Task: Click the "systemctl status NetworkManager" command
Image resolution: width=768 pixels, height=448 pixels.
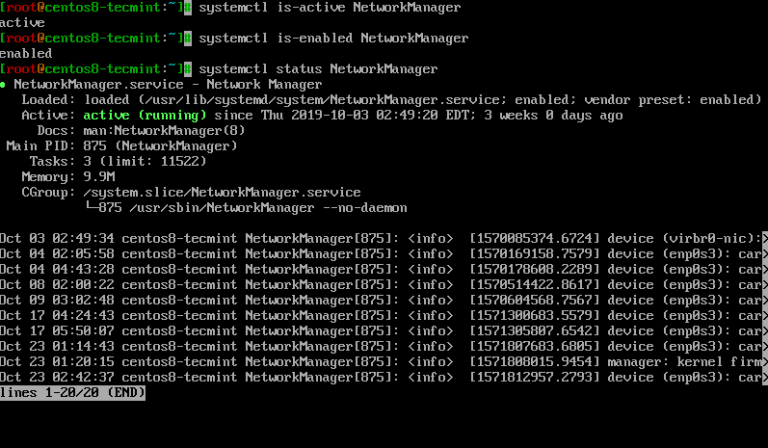Action: (318, 70)
